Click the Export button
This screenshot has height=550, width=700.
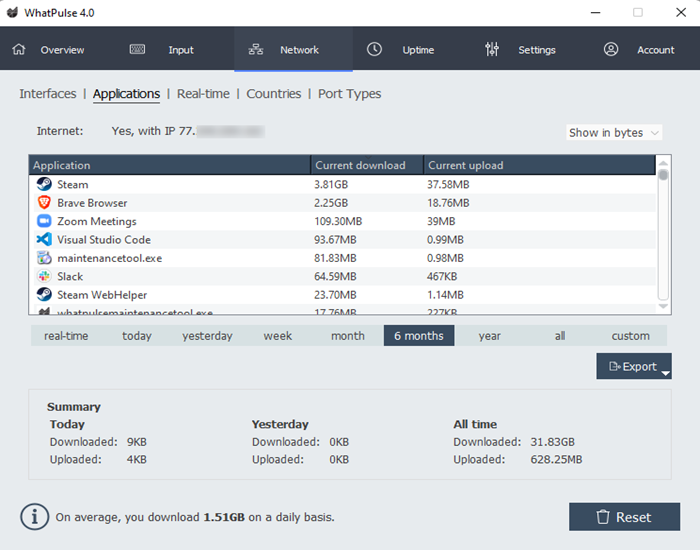[x=633, y=366]
